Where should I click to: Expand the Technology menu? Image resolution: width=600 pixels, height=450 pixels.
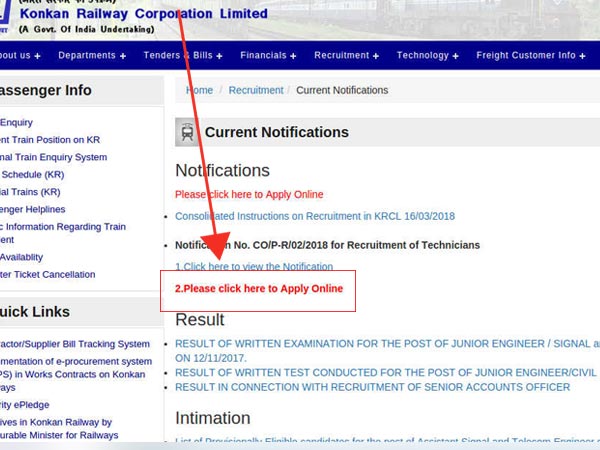(427, 55)
